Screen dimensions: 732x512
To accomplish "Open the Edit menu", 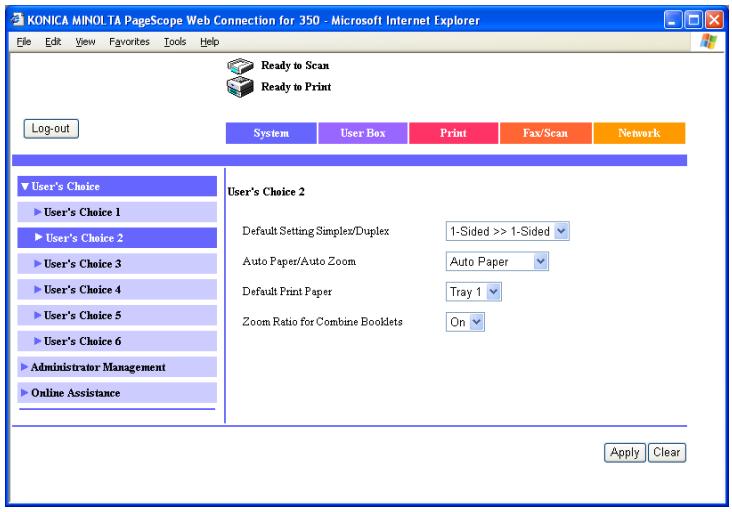I will coord(53,42).
